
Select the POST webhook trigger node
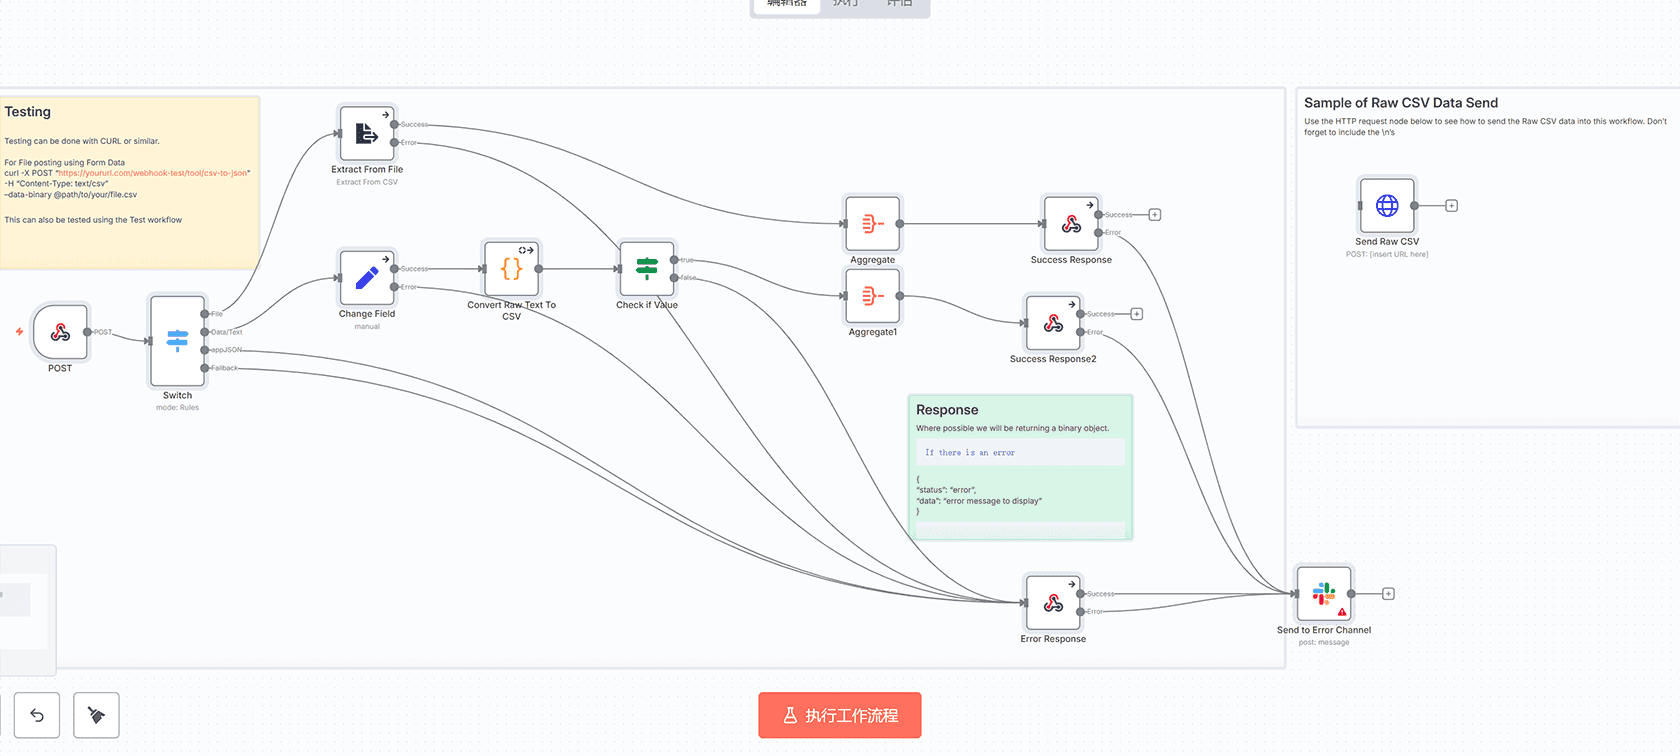pyautogui.click(x=60, y=332)
